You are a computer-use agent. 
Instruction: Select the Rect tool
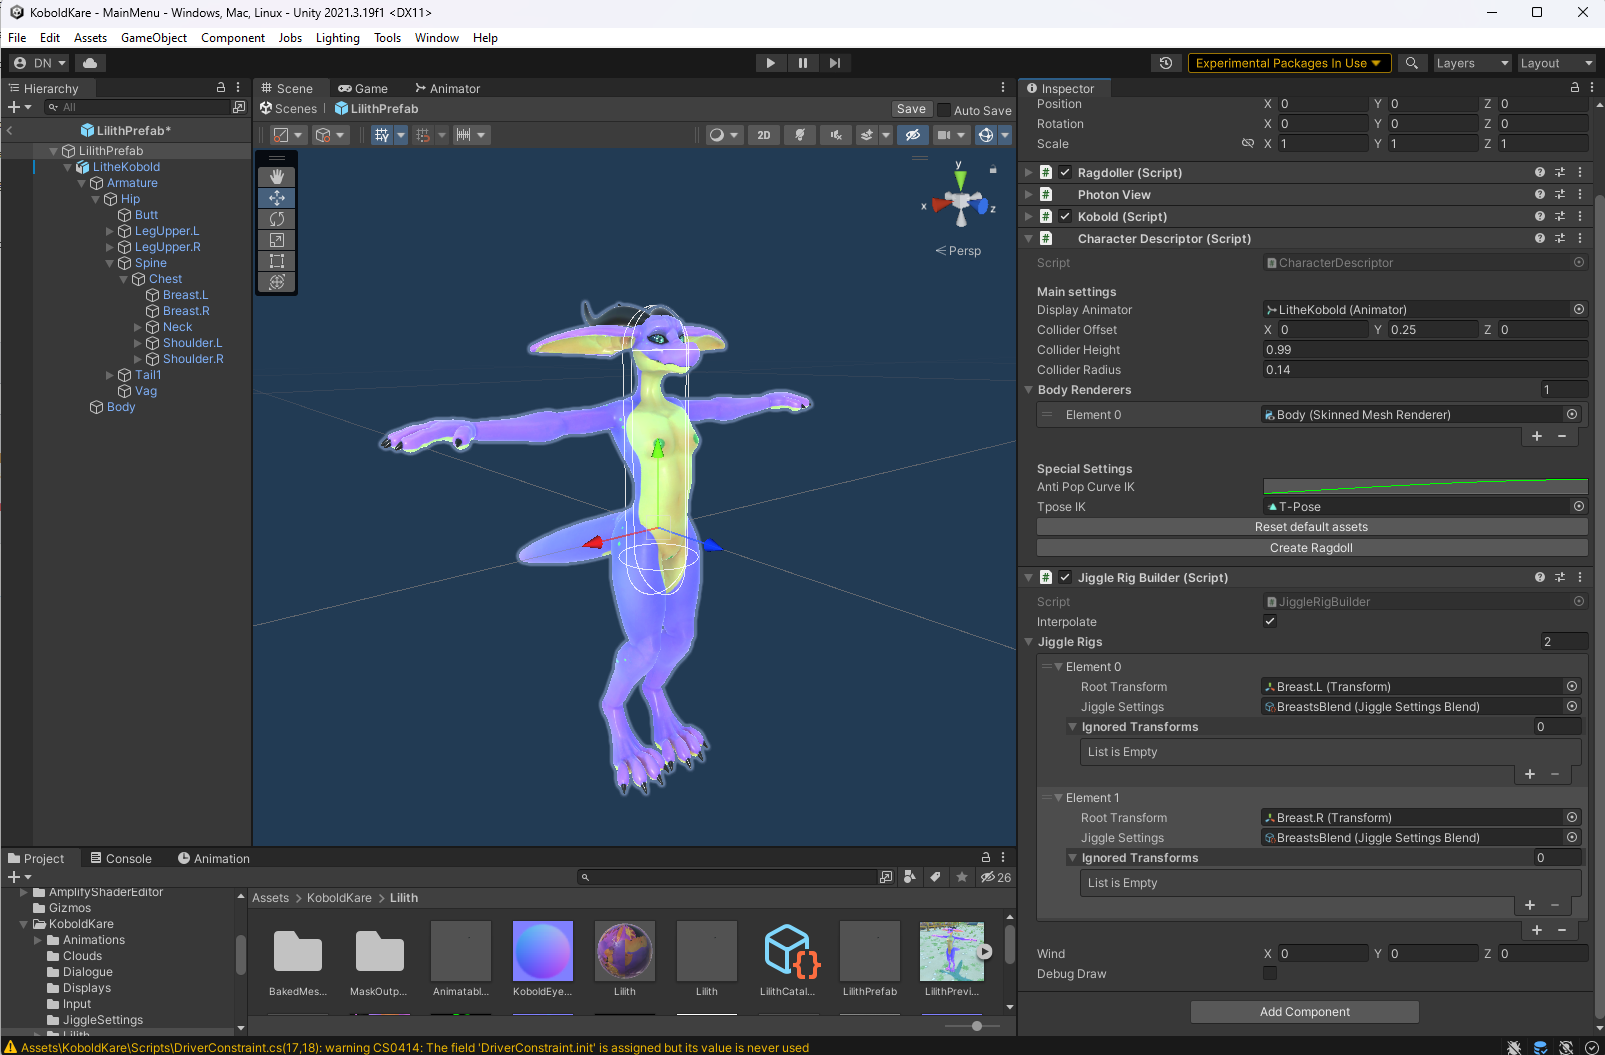277,261
